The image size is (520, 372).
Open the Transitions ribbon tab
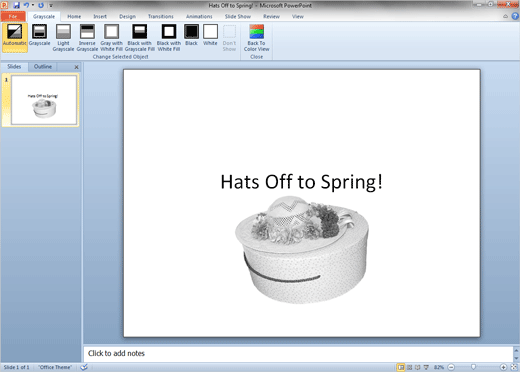(161, 16)
